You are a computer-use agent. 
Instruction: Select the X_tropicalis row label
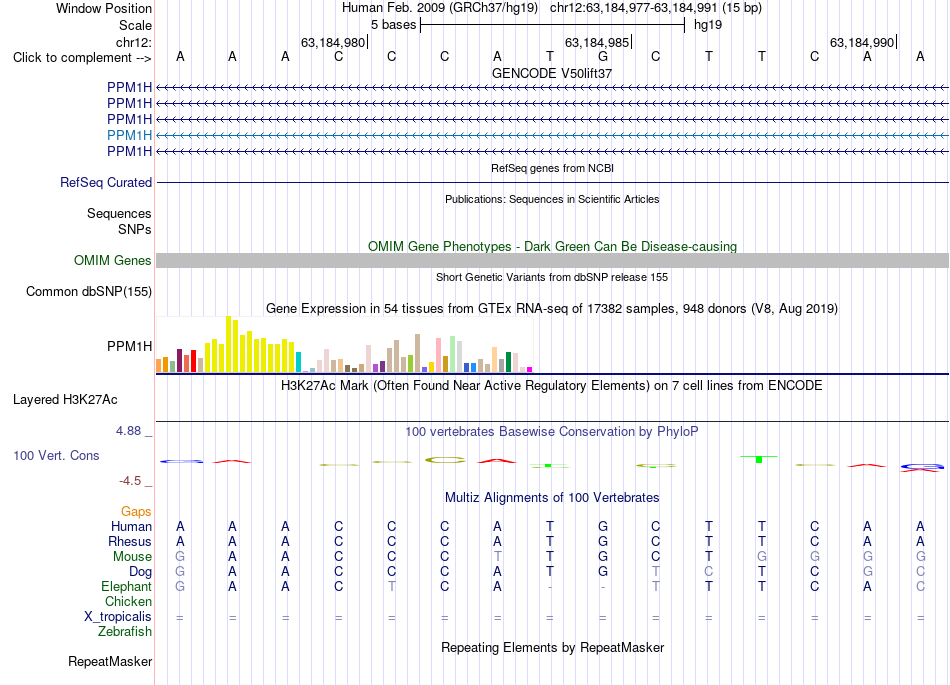pyautogui.click(x=118, y=617)
